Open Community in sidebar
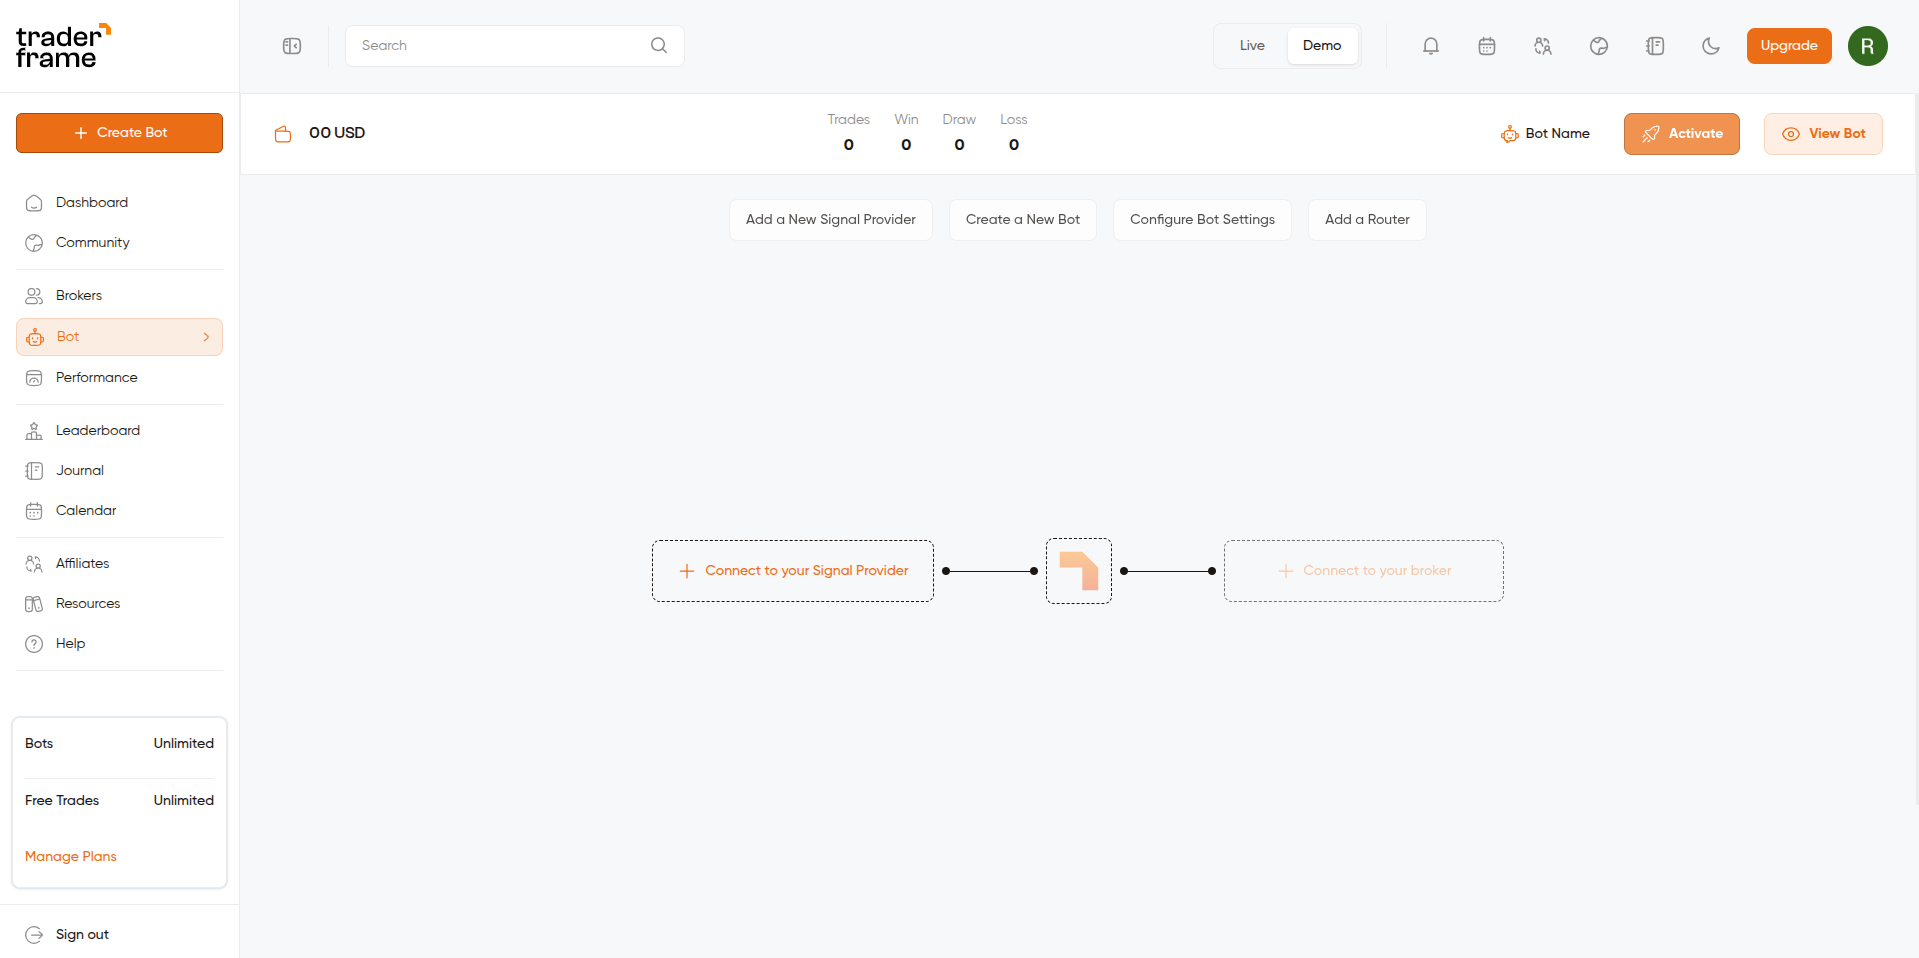This screenshot has height=958, width=1919. pyautogui.click(x=119, y=242)
